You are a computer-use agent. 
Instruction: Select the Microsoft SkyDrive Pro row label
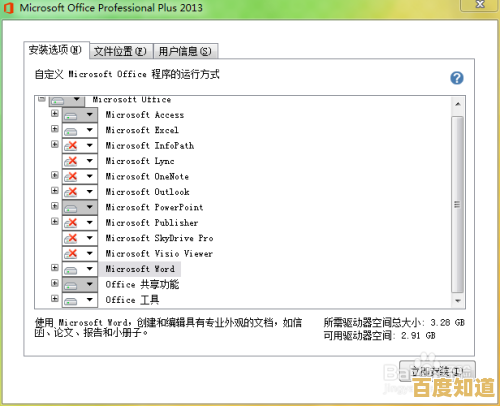[x=159, y=238]
